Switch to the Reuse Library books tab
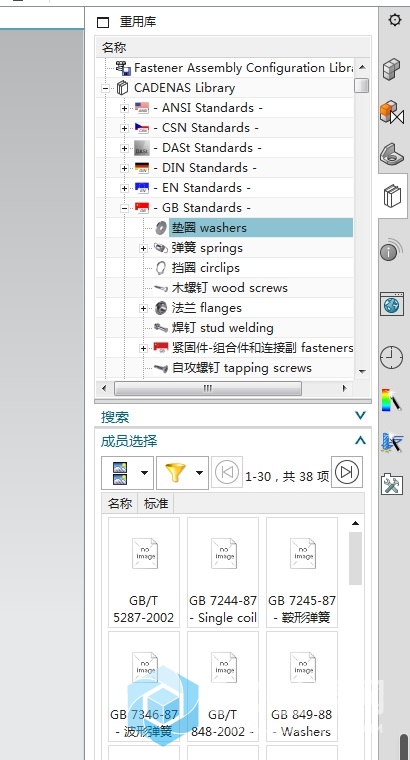The width and height of the screenshot is (410, 760). click(x=393, y=196)
